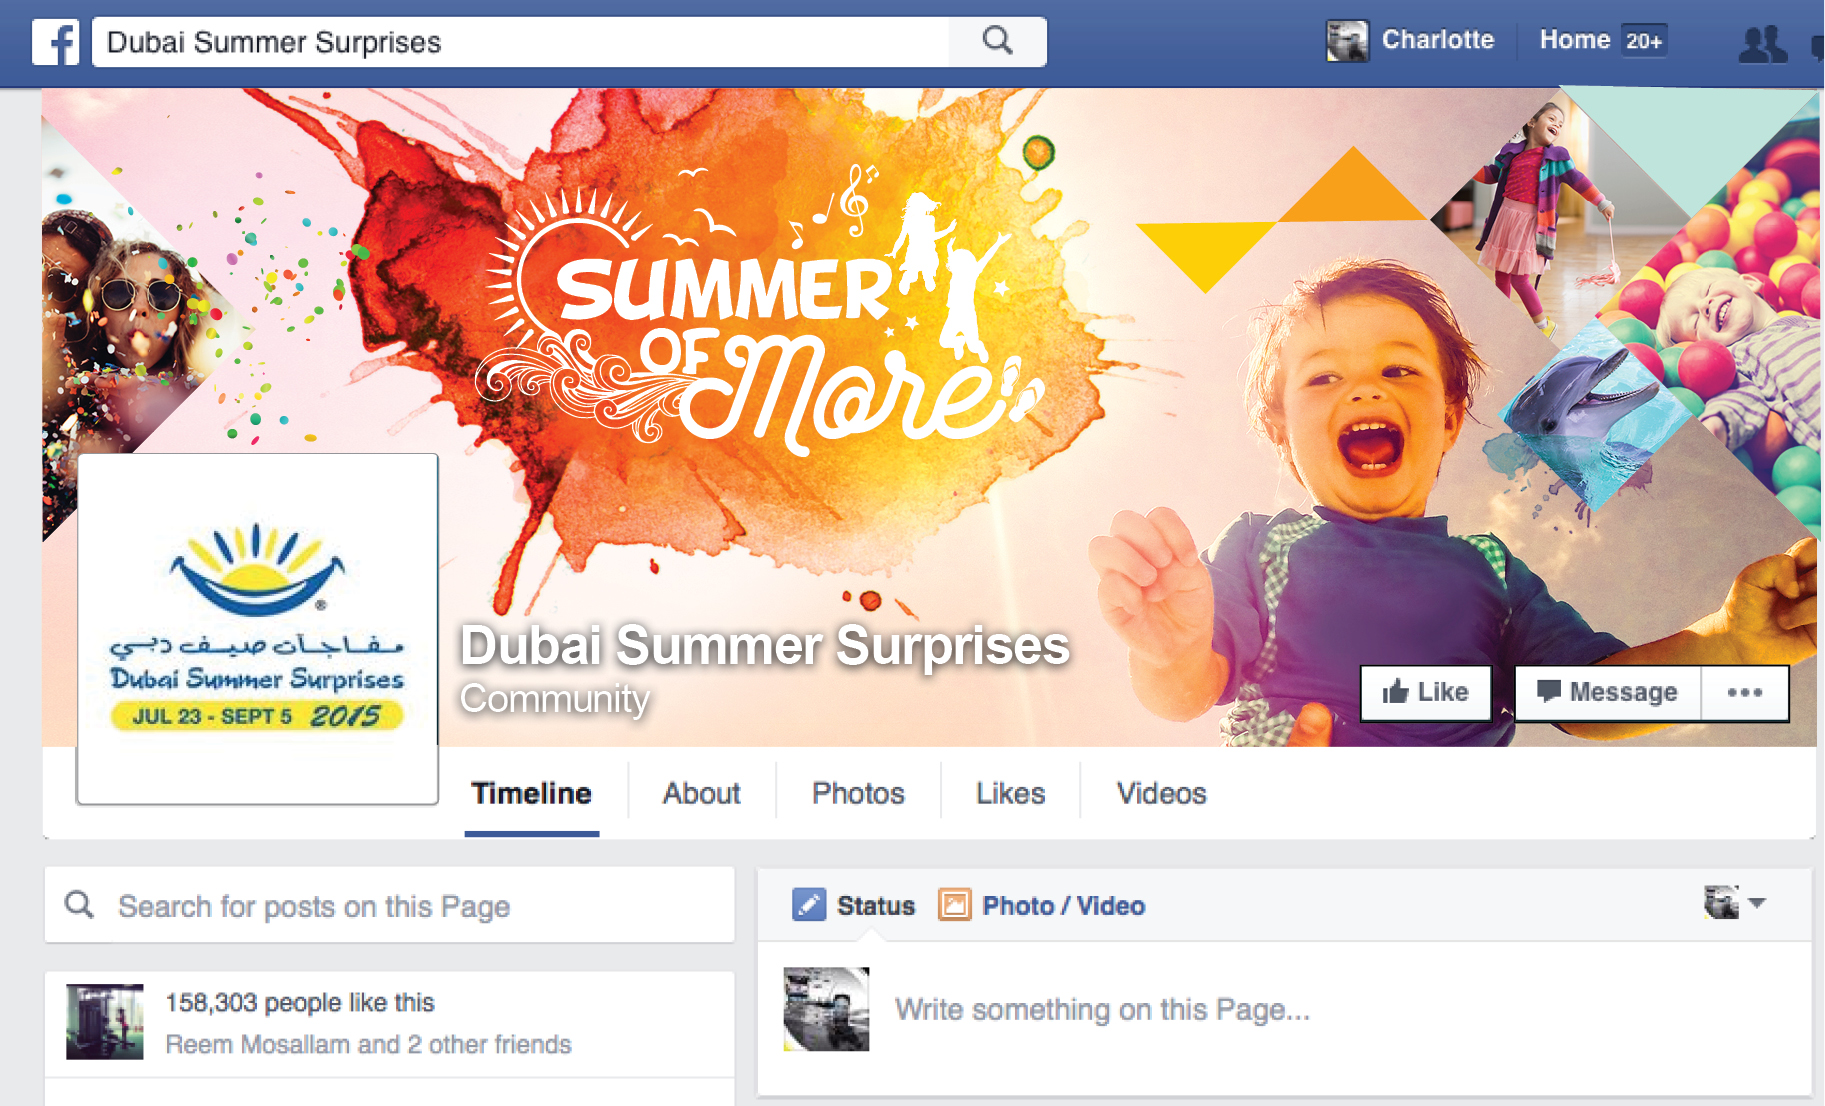
Task: Select the Status pencil icon
Action: pos(808,905)
